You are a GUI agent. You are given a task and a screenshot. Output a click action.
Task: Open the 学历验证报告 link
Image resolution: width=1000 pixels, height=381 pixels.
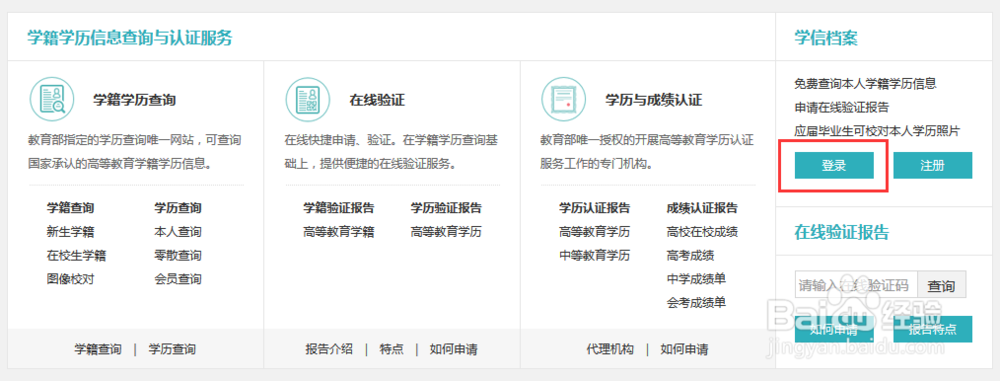pos(446,208)
